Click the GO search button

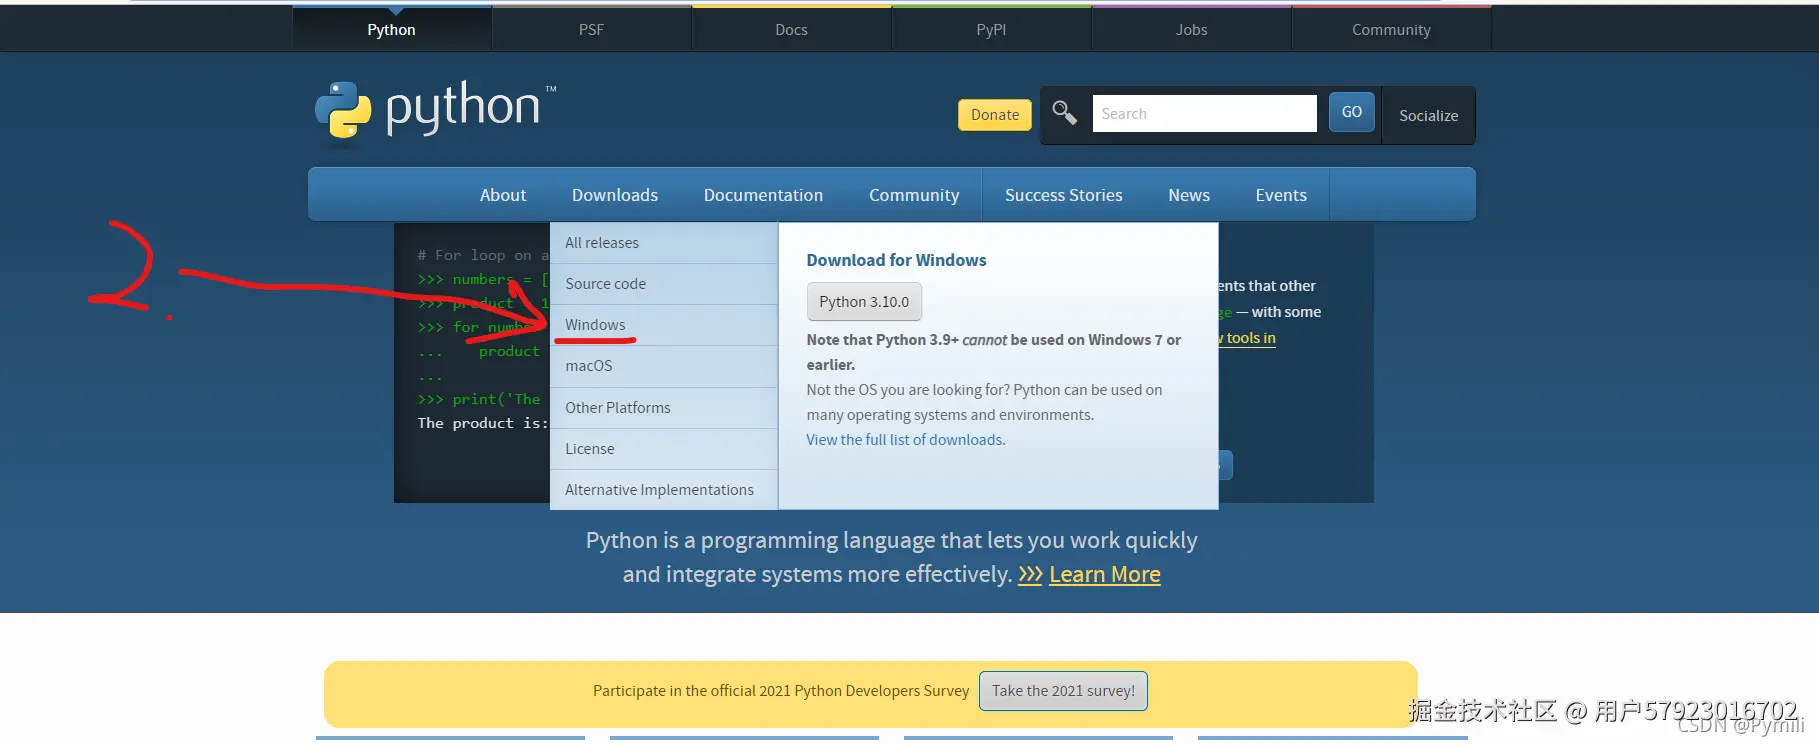[1352, 112]
